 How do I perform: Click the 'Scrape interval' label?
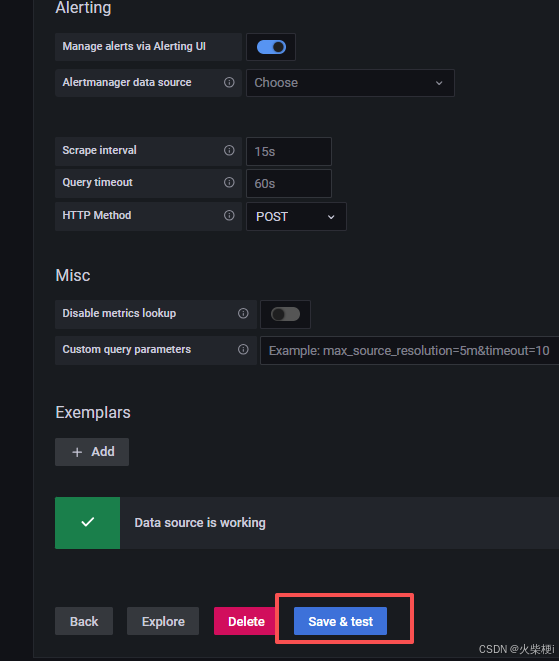click(x=99, y=150)
